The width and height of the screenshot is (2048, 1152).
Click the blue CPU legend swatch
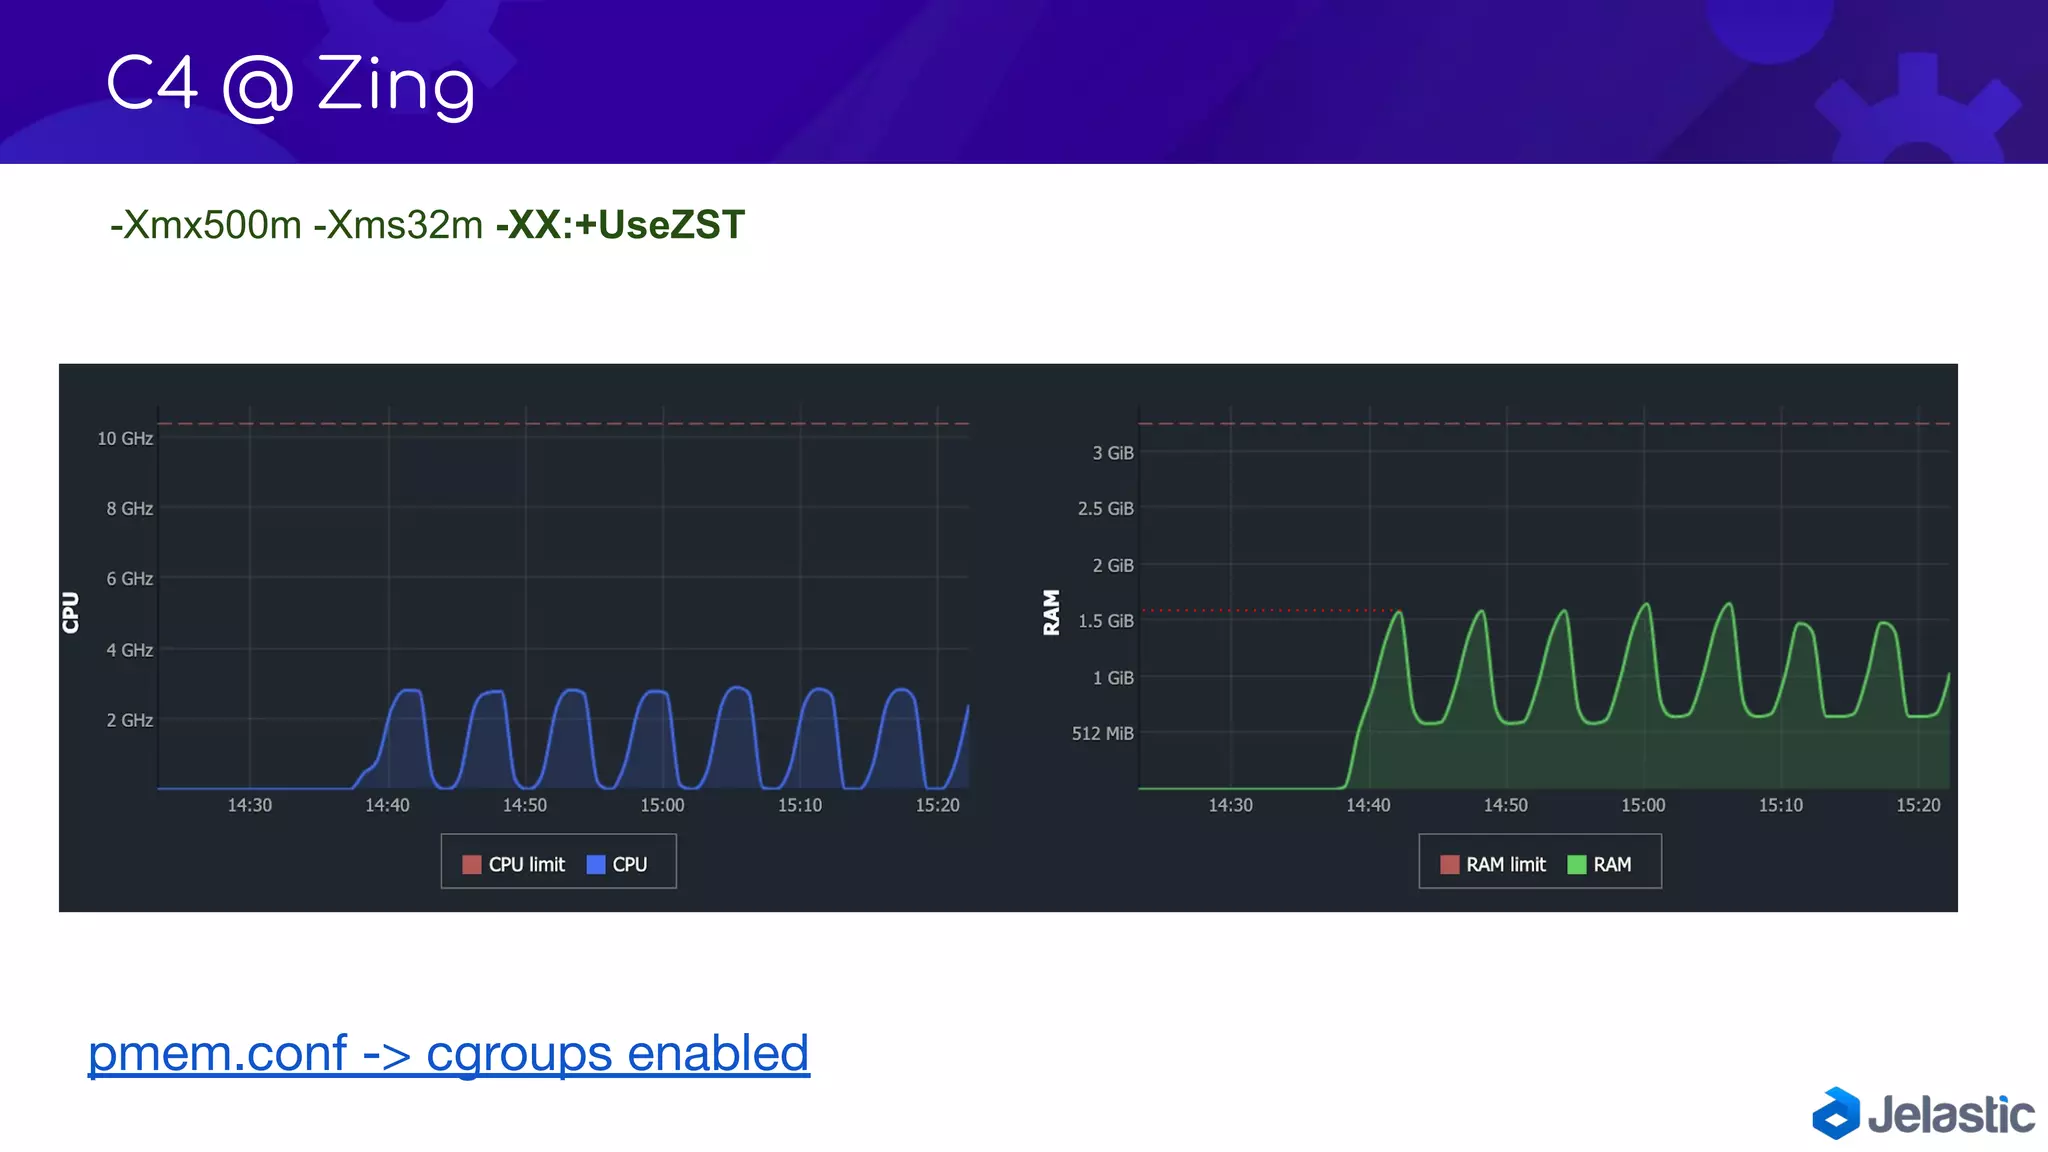596,865
